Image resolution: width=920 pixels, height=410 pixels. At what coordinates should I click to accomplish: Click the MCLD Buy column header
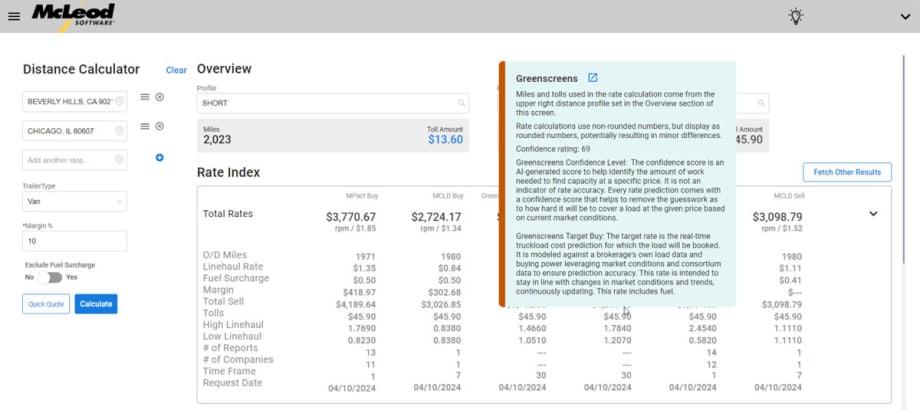448,196
